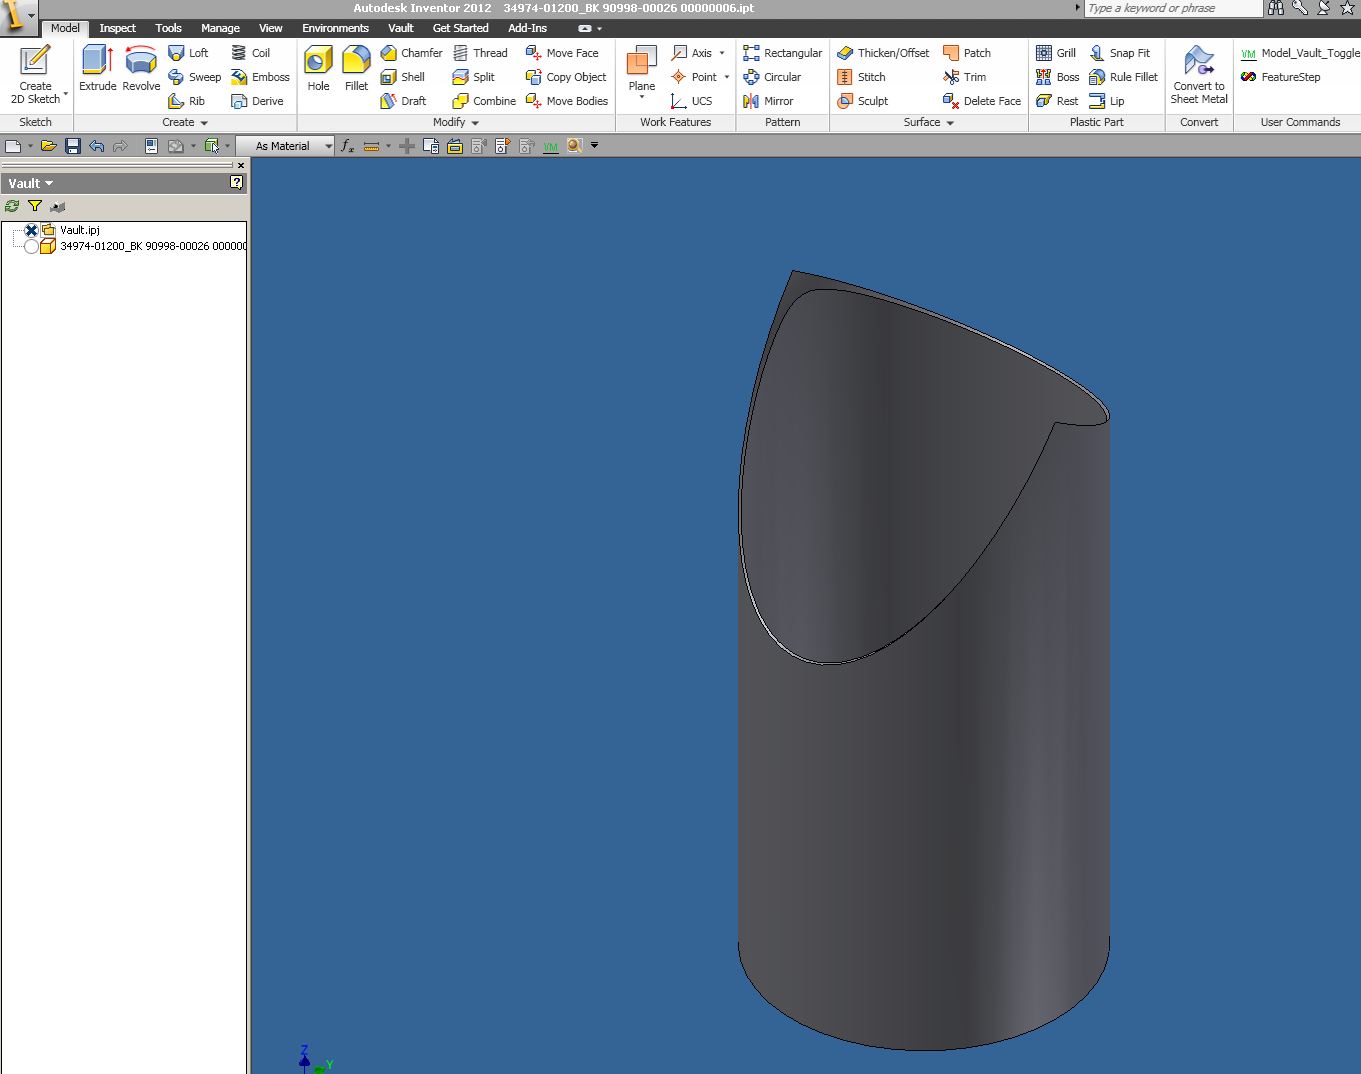Click the Move Bodies tool
1361x1074 pixels.
[x=567, y=101]
